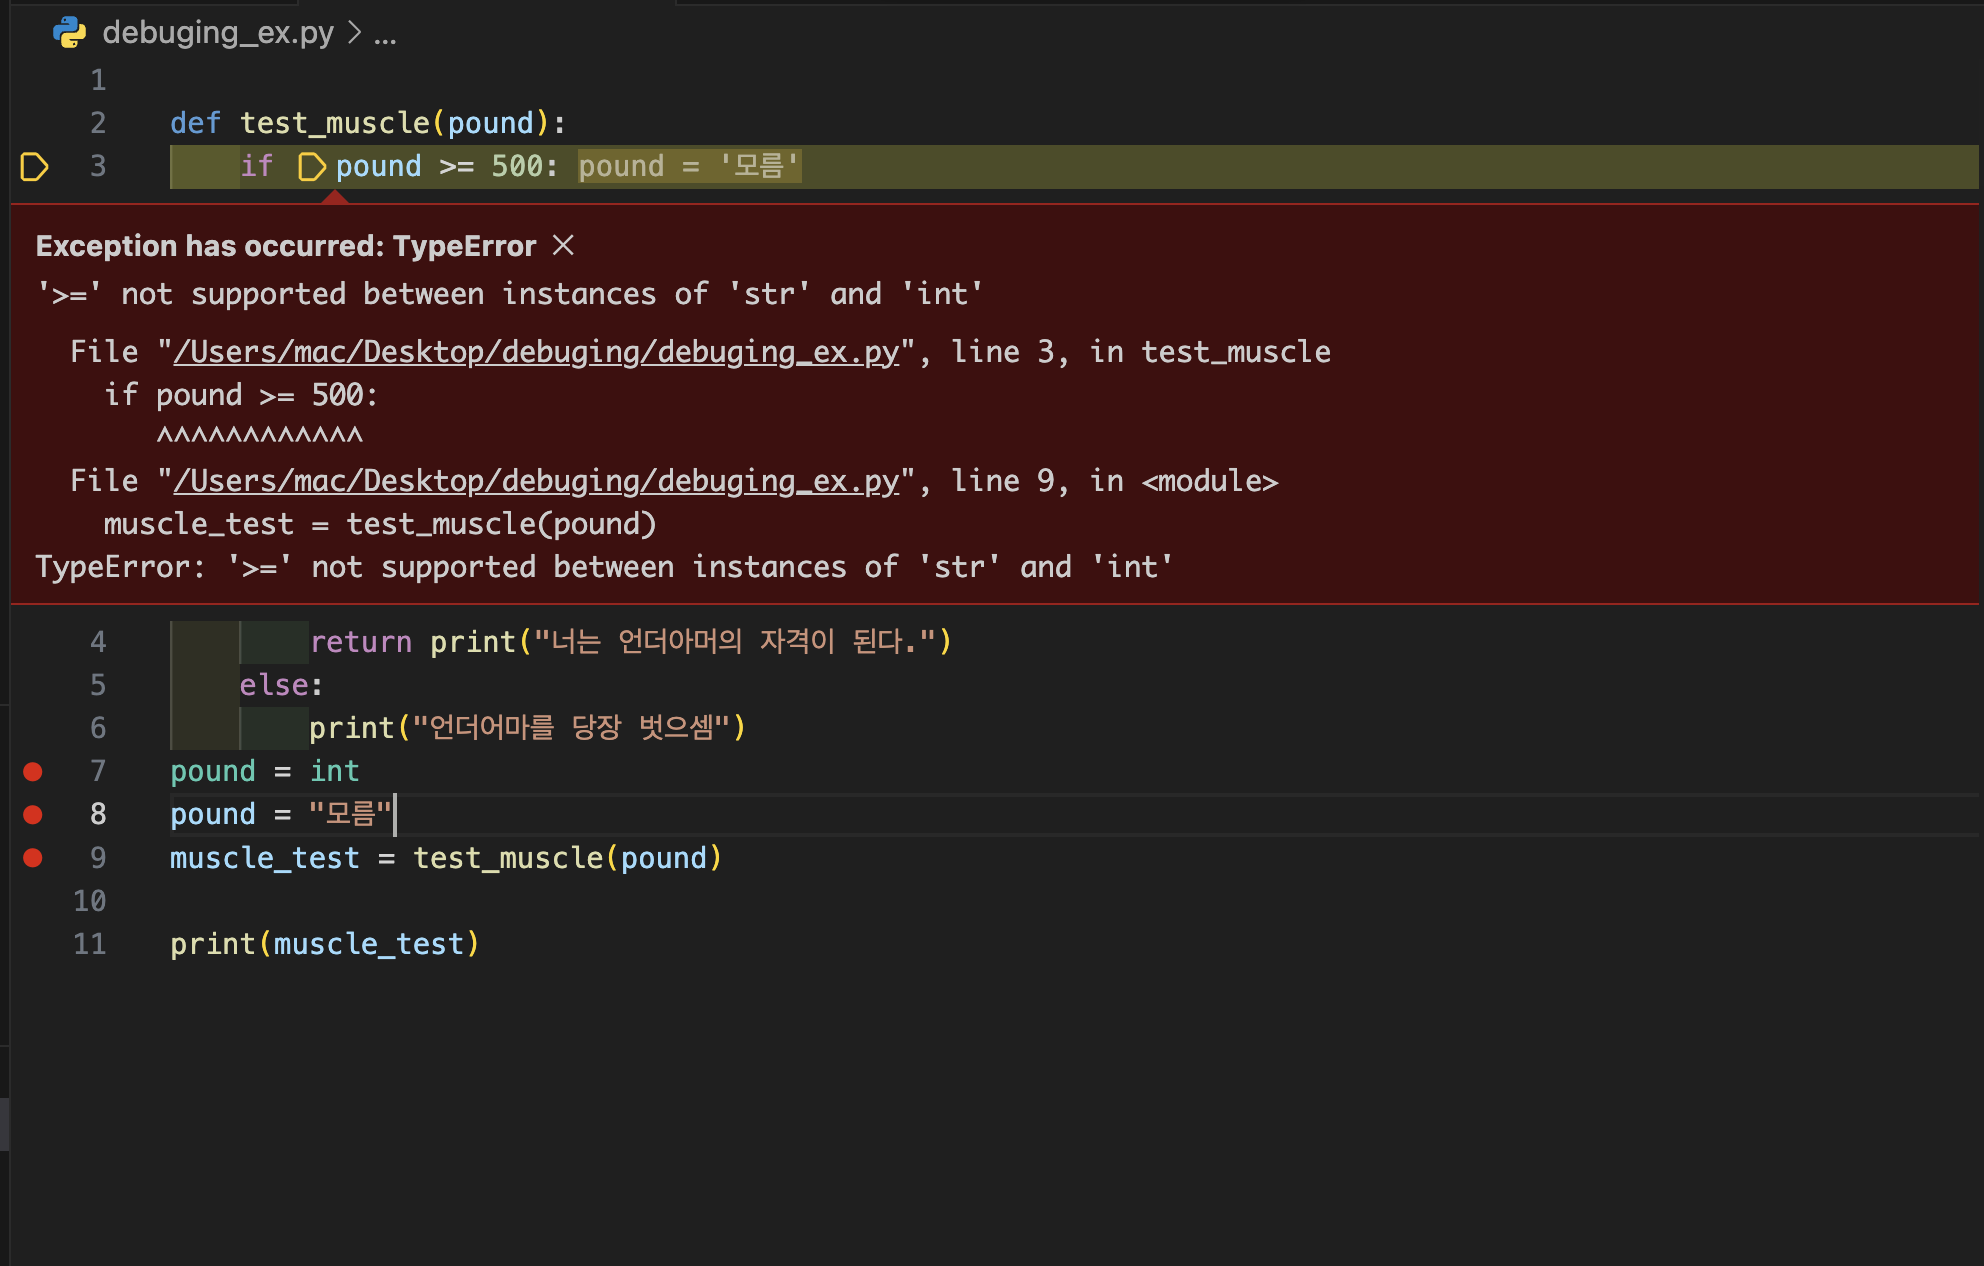This screenshot has width=1984, height=1266.
Task: Expand the breadcrumb ellipsis symbol list
Action: (x=385, y=35)
